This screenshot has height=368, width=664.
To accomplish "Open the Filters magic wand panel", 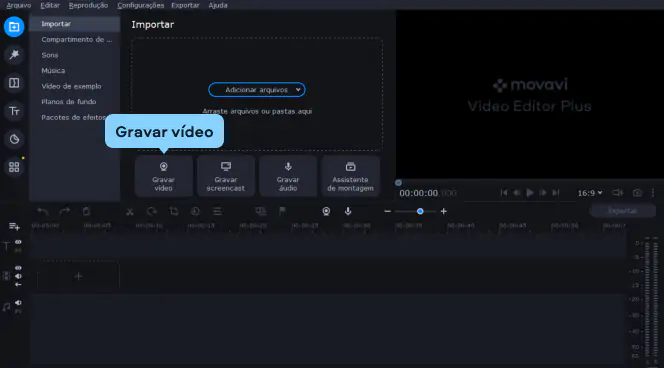I will click(x=14, y=55).
